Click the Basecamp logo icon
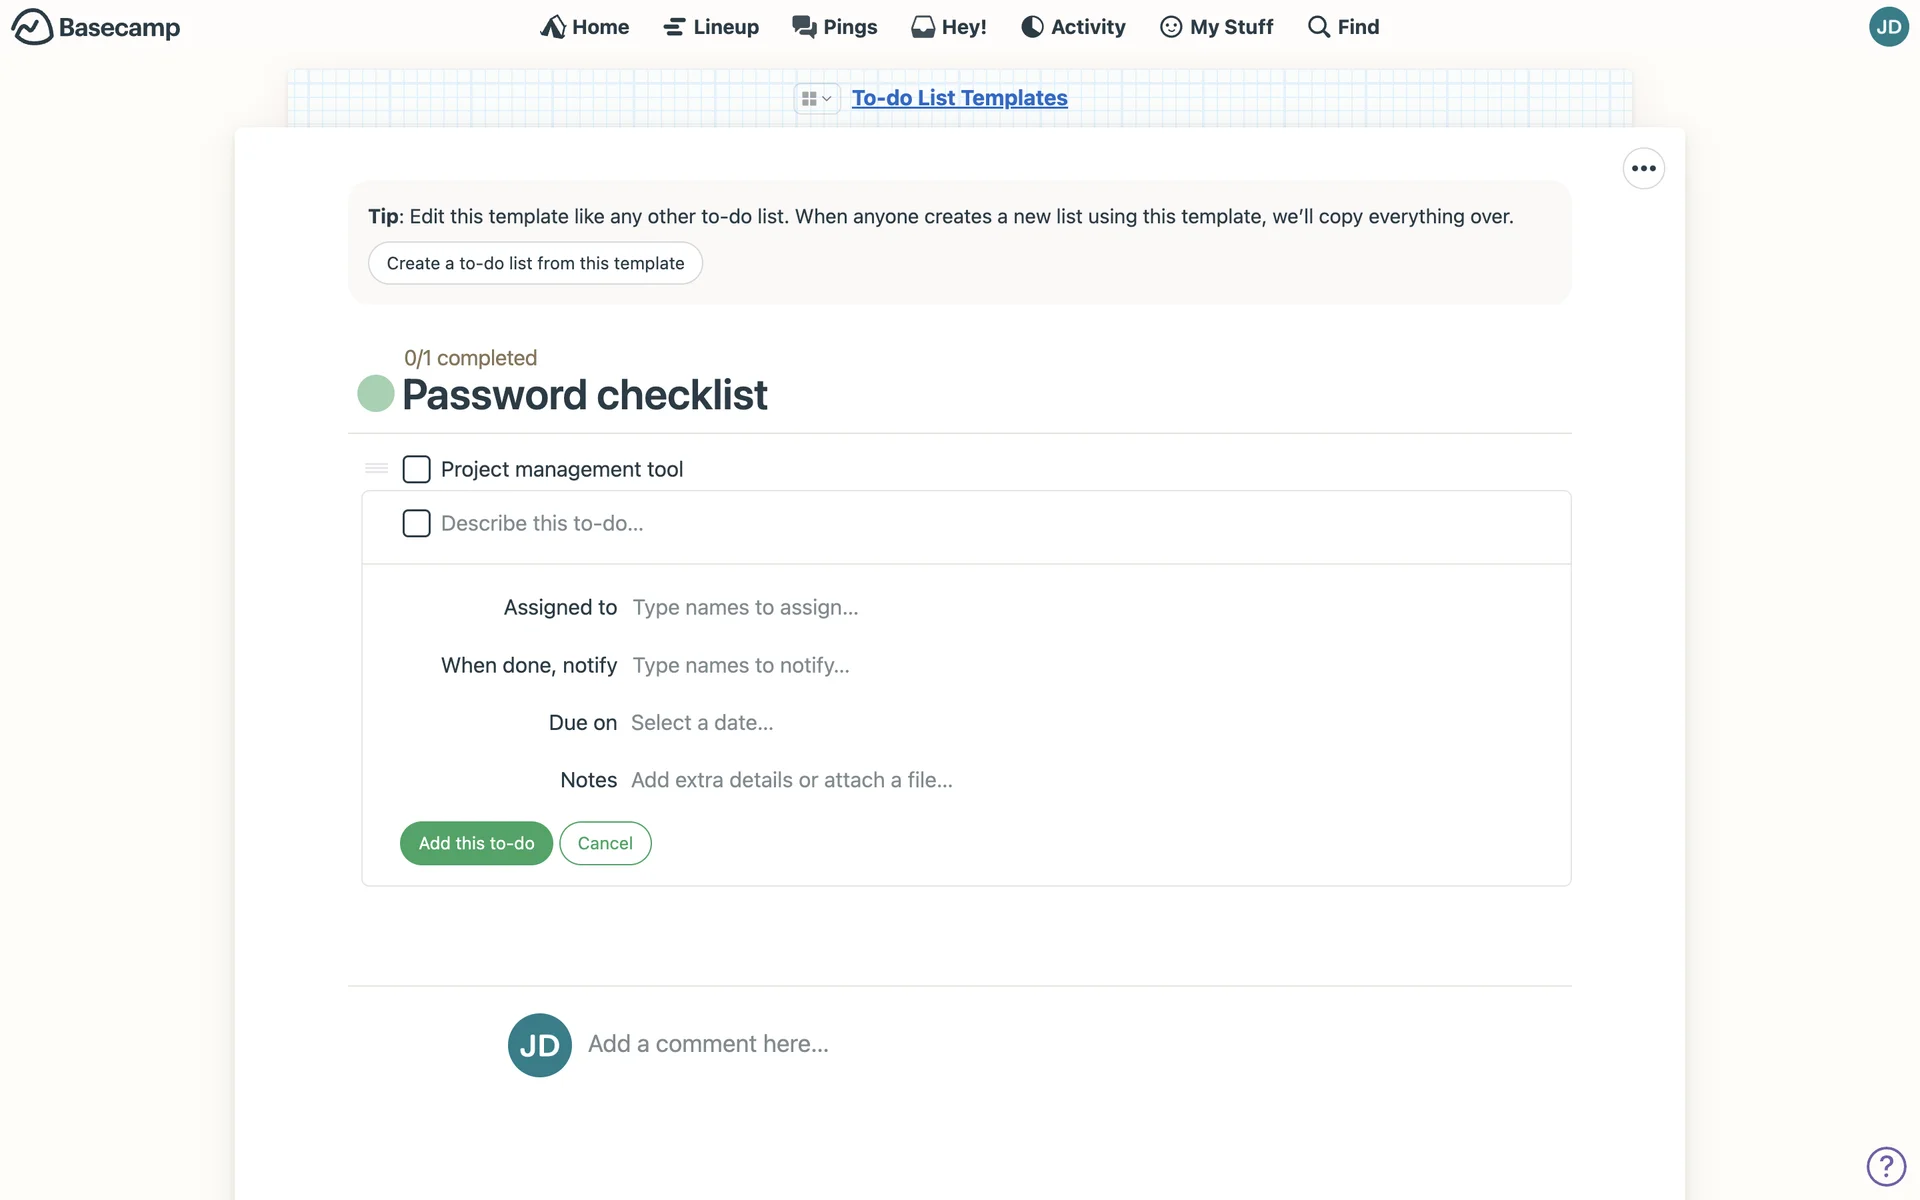Screen dimensions: 1920x1200 [x=32, y=27]
